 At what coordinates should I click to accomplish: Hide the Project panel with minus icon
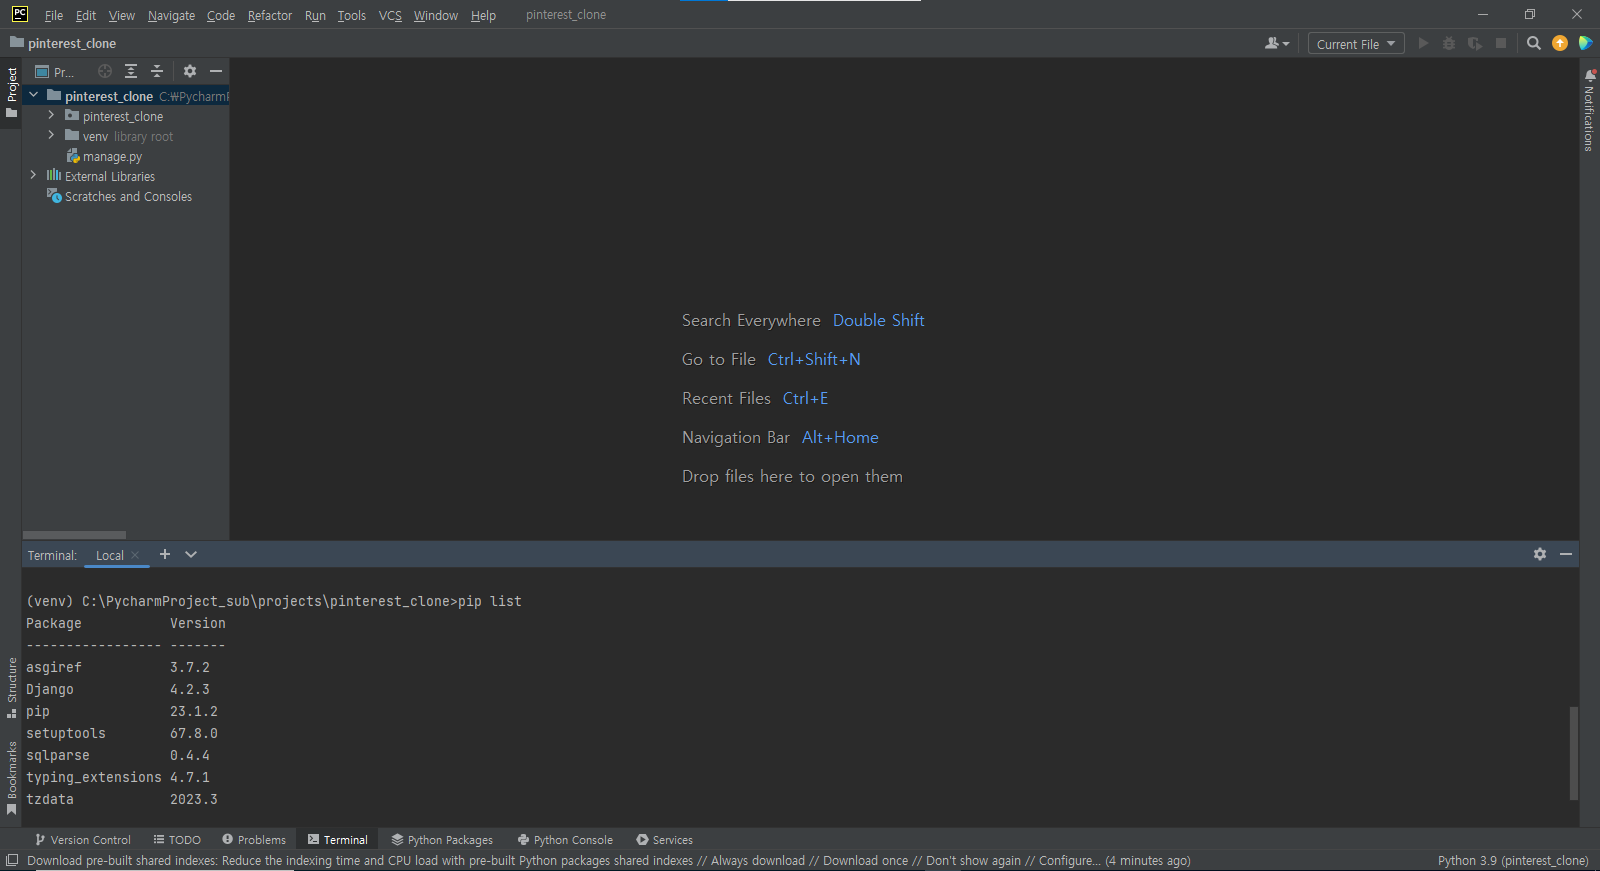click(x=216, y=71)
